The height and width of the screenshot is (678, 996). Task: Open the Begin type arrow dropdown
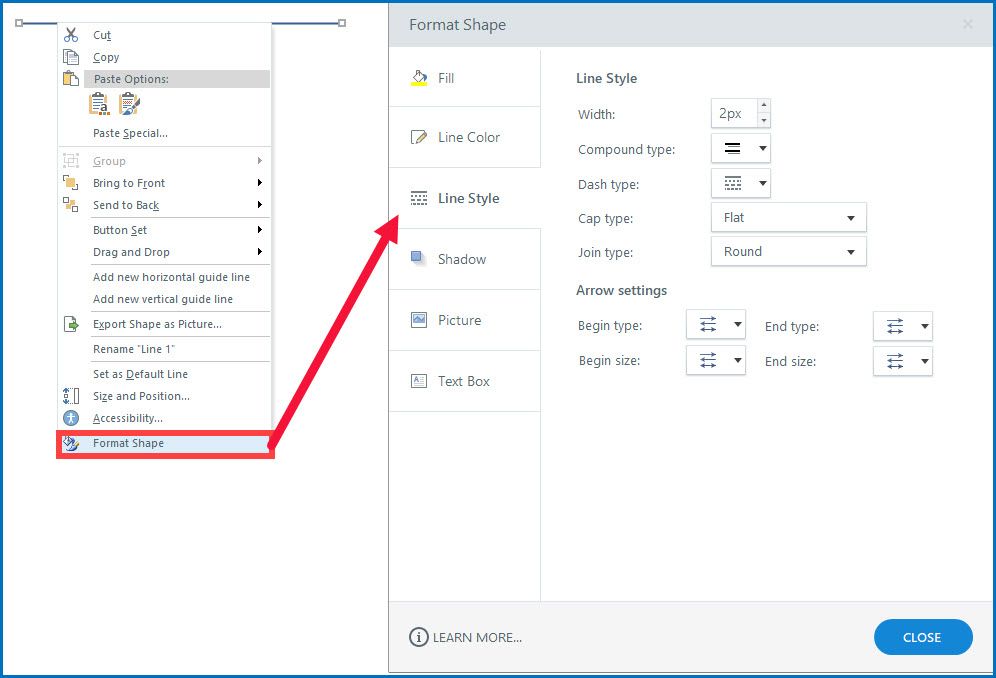(x=716, y=325)
